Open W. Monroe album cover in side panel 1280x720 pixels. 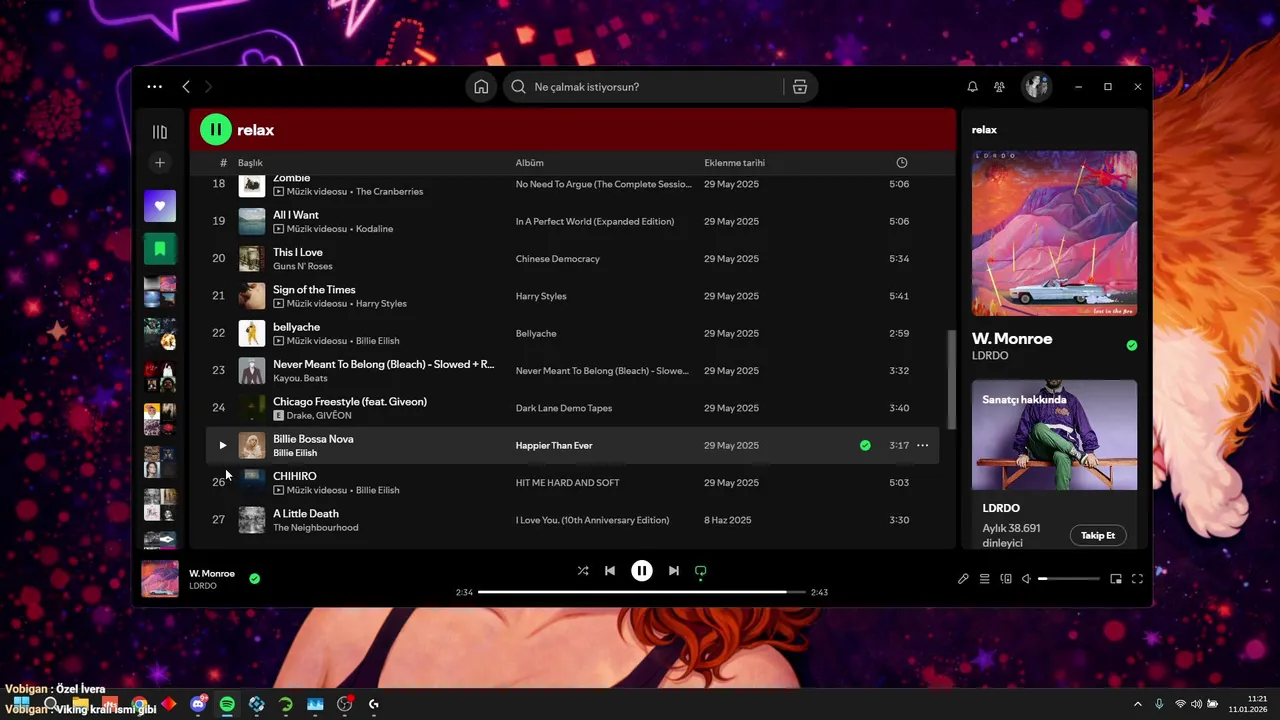point(1054,233)
